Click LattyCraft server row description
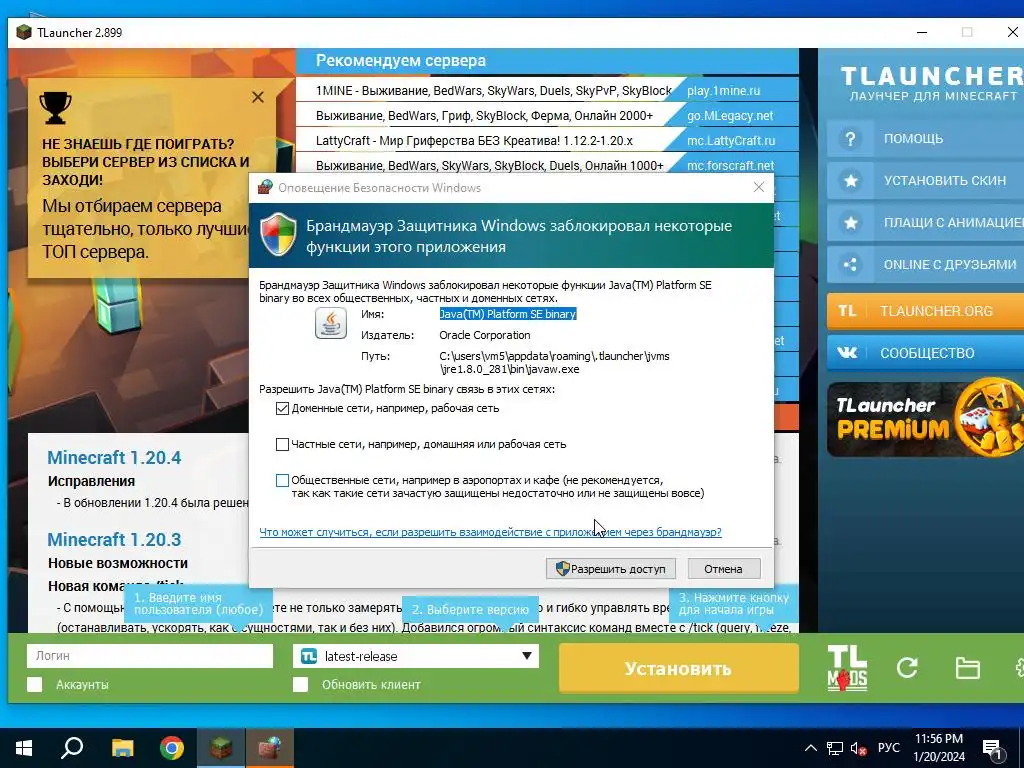Viewport: 1024px width, 768px height. (474, 140)
